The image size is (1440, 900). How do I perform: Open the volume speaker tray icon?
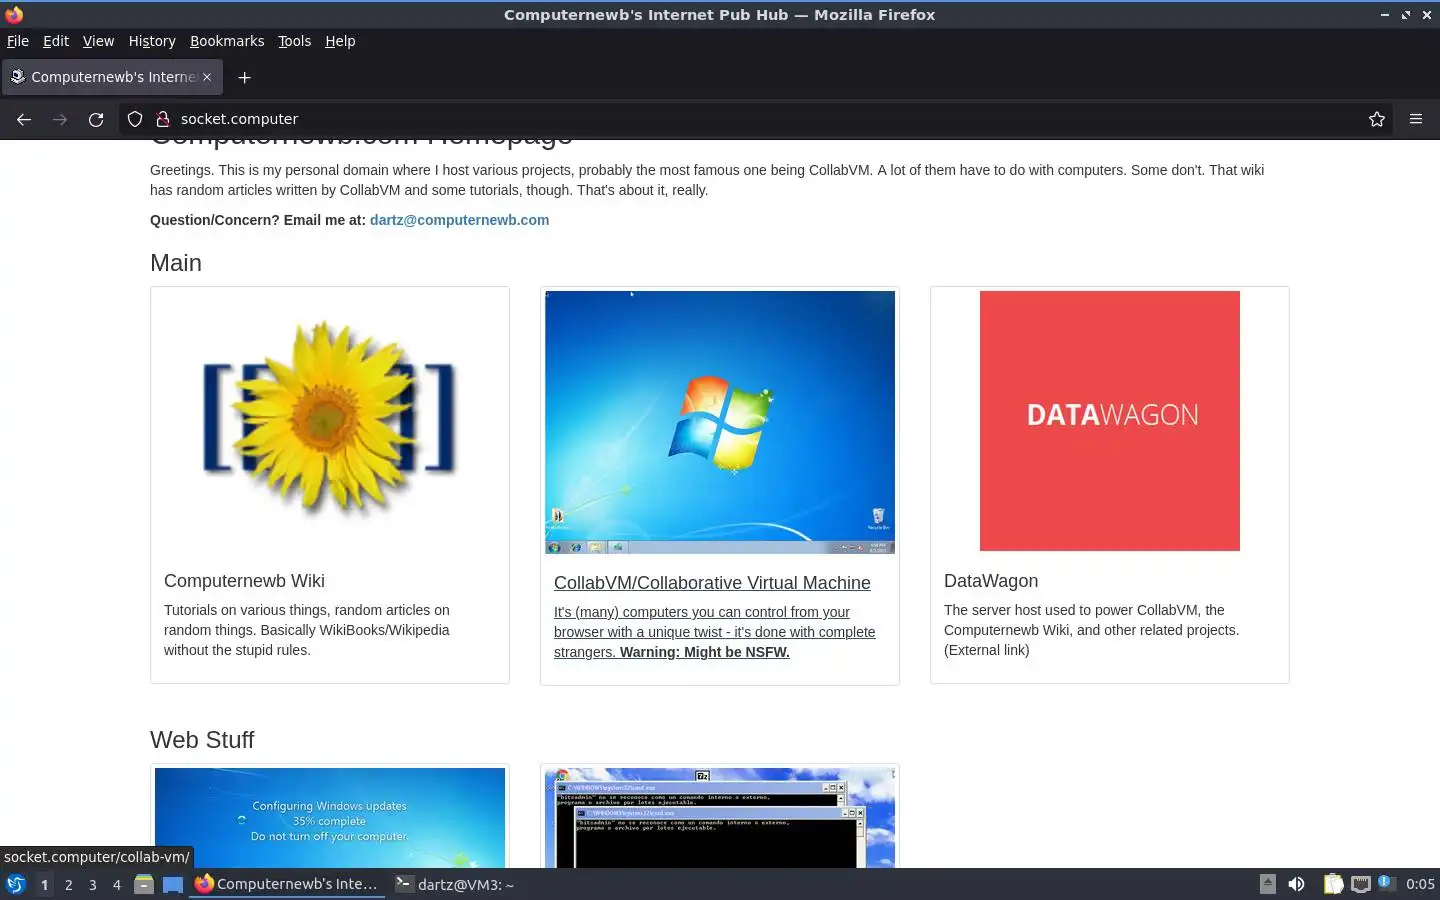click(1297, 884)
